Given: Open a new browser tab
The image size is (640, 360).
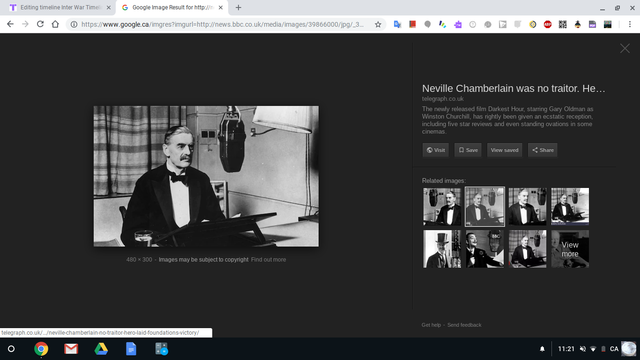Looking at the screenshot, I should pyautogui.click(x=238, y=7).
